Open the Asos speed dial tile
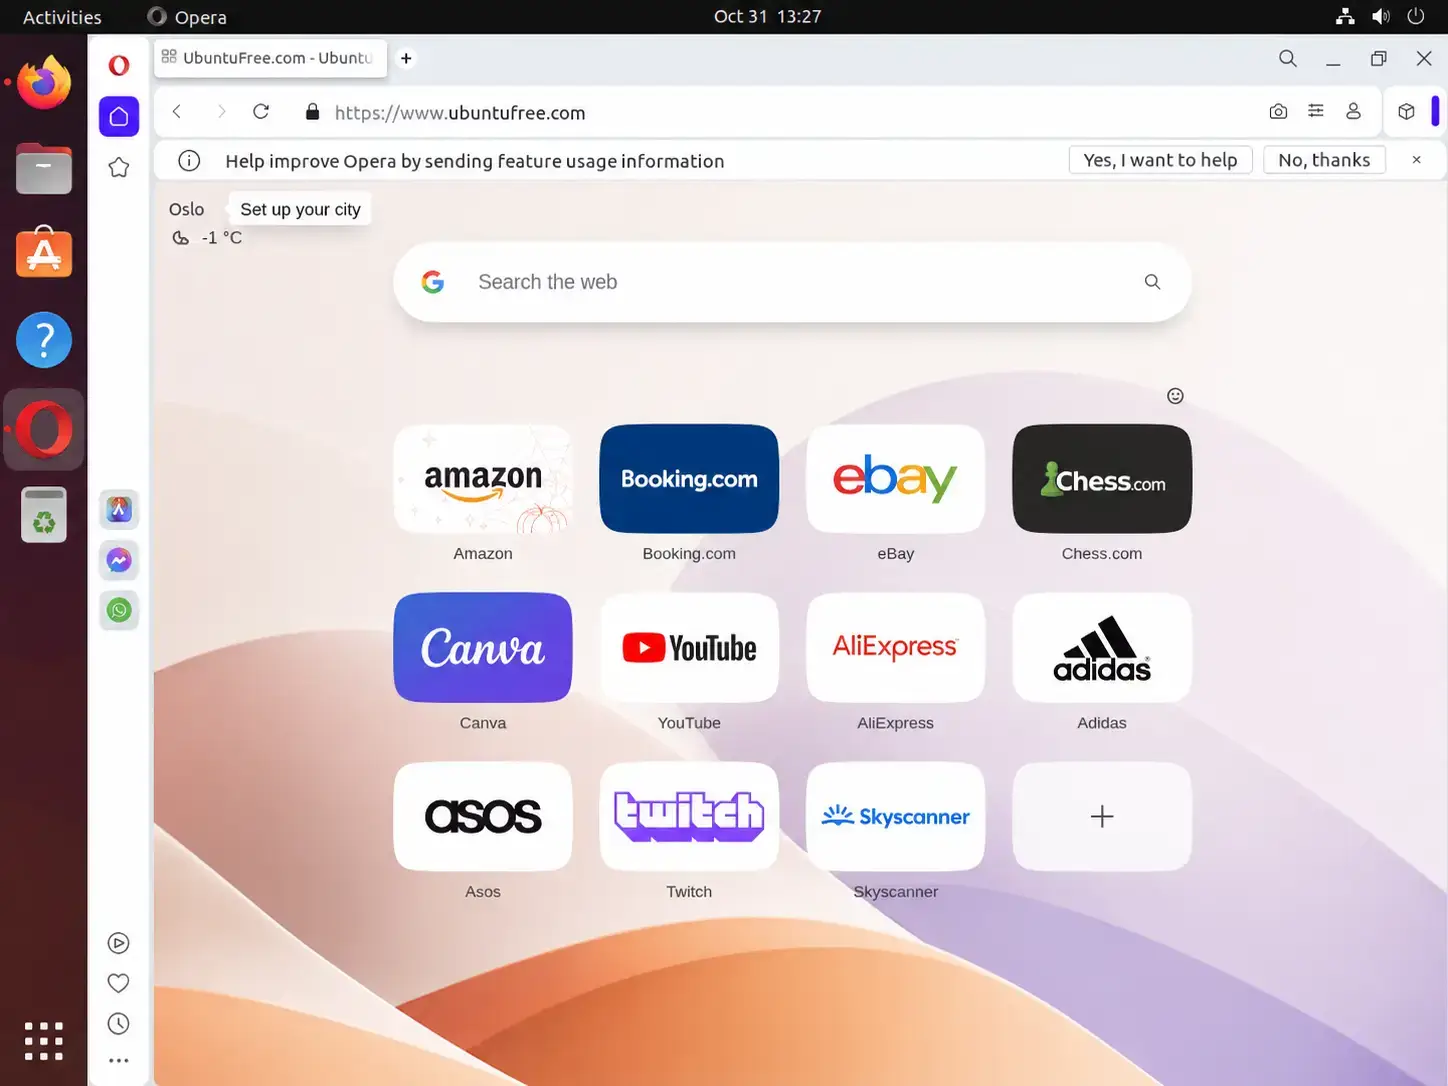Viewport: 1448px width, 1086px height. (x=483, y=817)
